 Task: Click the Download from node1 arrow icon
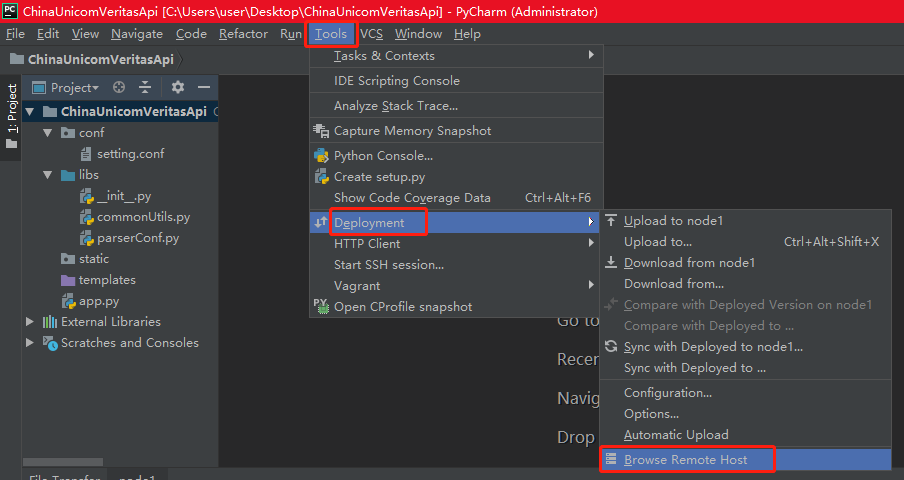(x=611, y=263)
